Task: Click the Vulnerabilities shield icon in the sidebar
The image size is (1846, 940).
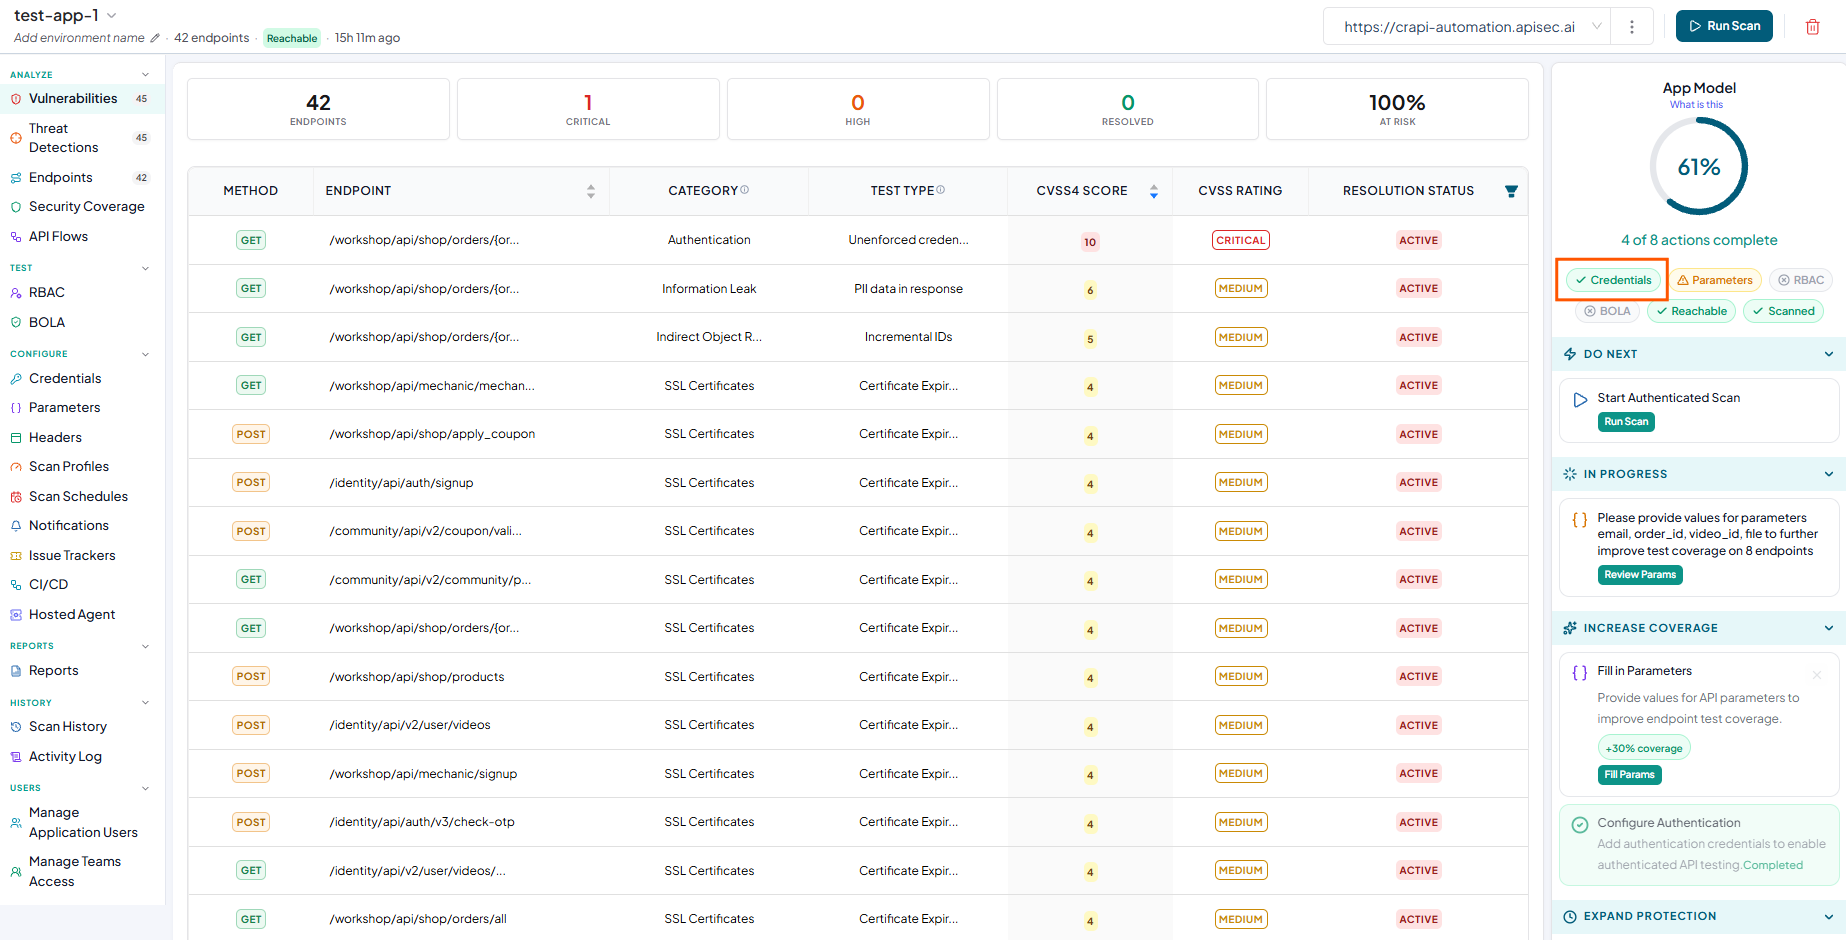Action: 16,99
